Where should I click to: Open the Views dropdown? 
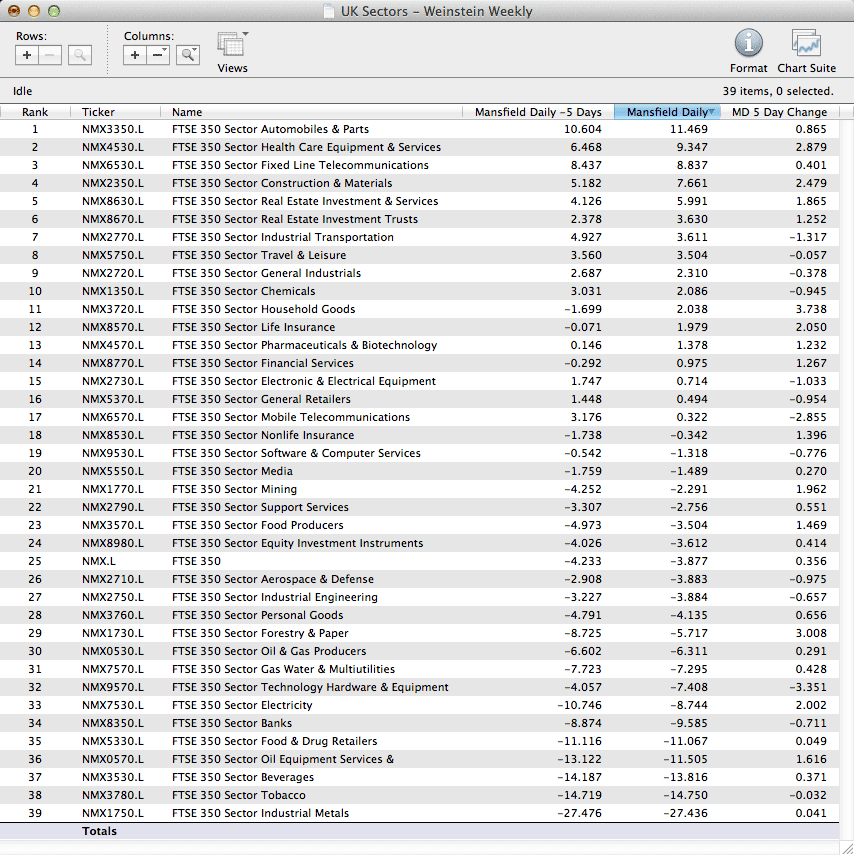point(232,47)
